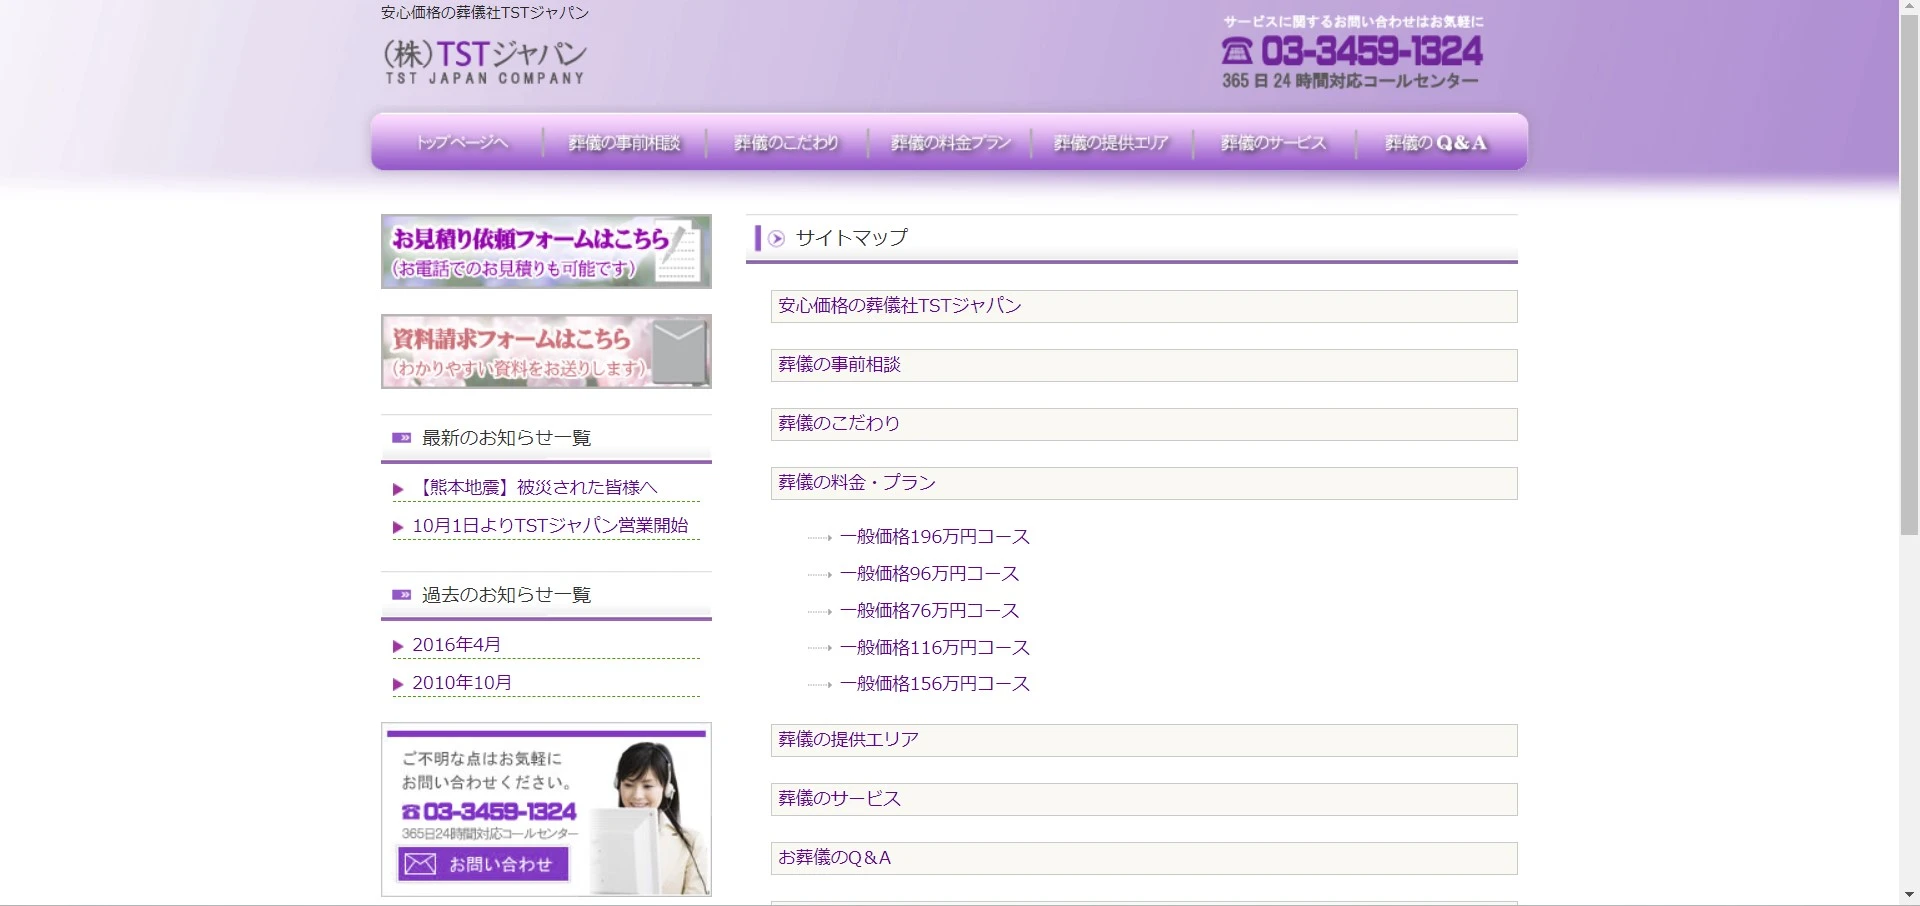Click 葬儀の提供エリア sitemap entry
Image resolution: width=1920 pixels, height=906 pixels.
point(848,740)
